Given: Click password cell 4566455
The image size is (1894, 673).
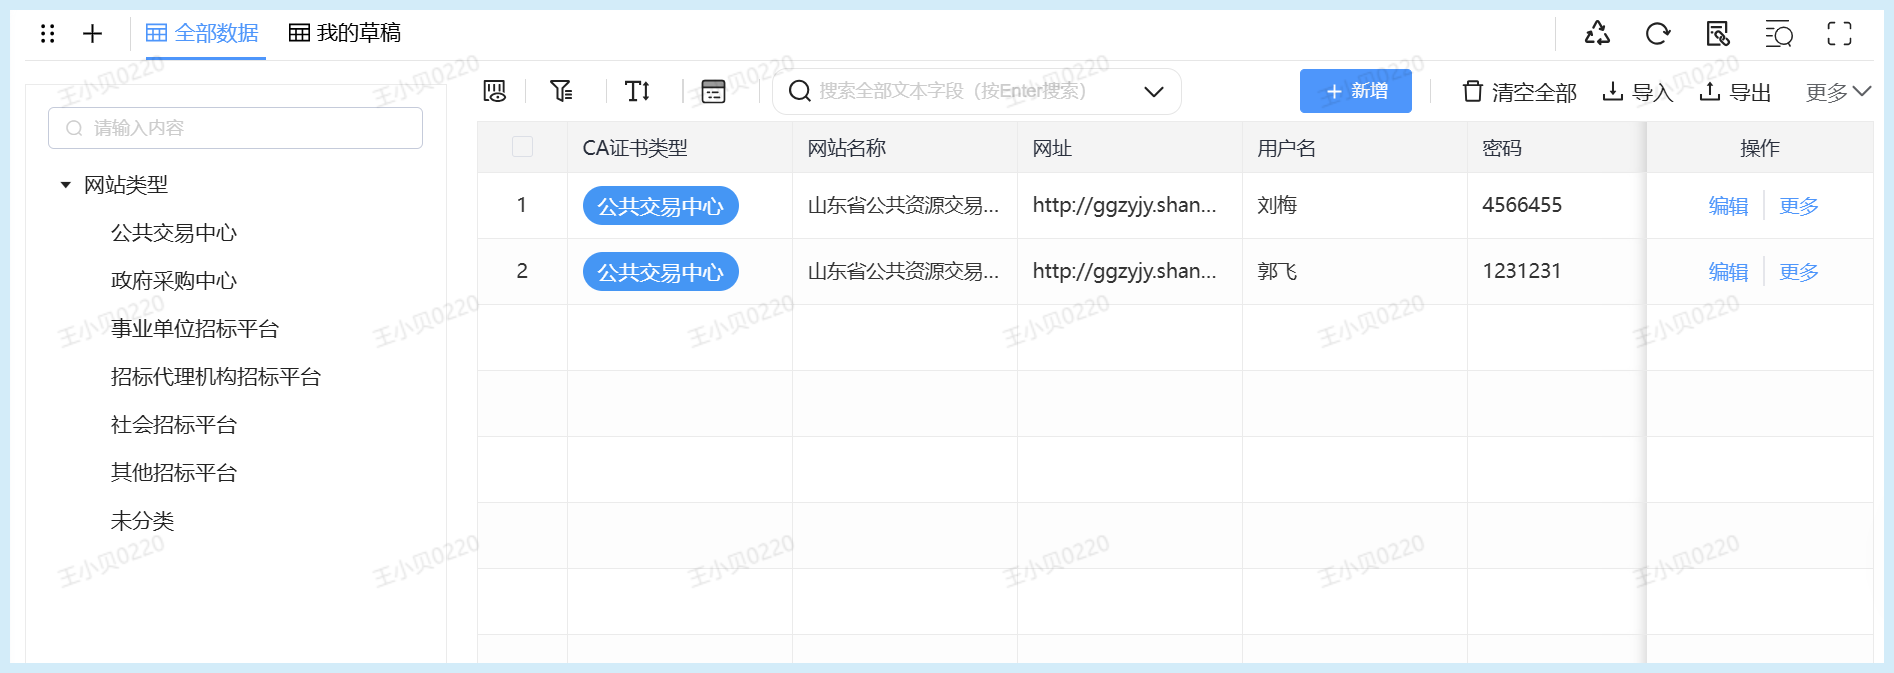Looking at the screenshot, I should coord(1556,205).
